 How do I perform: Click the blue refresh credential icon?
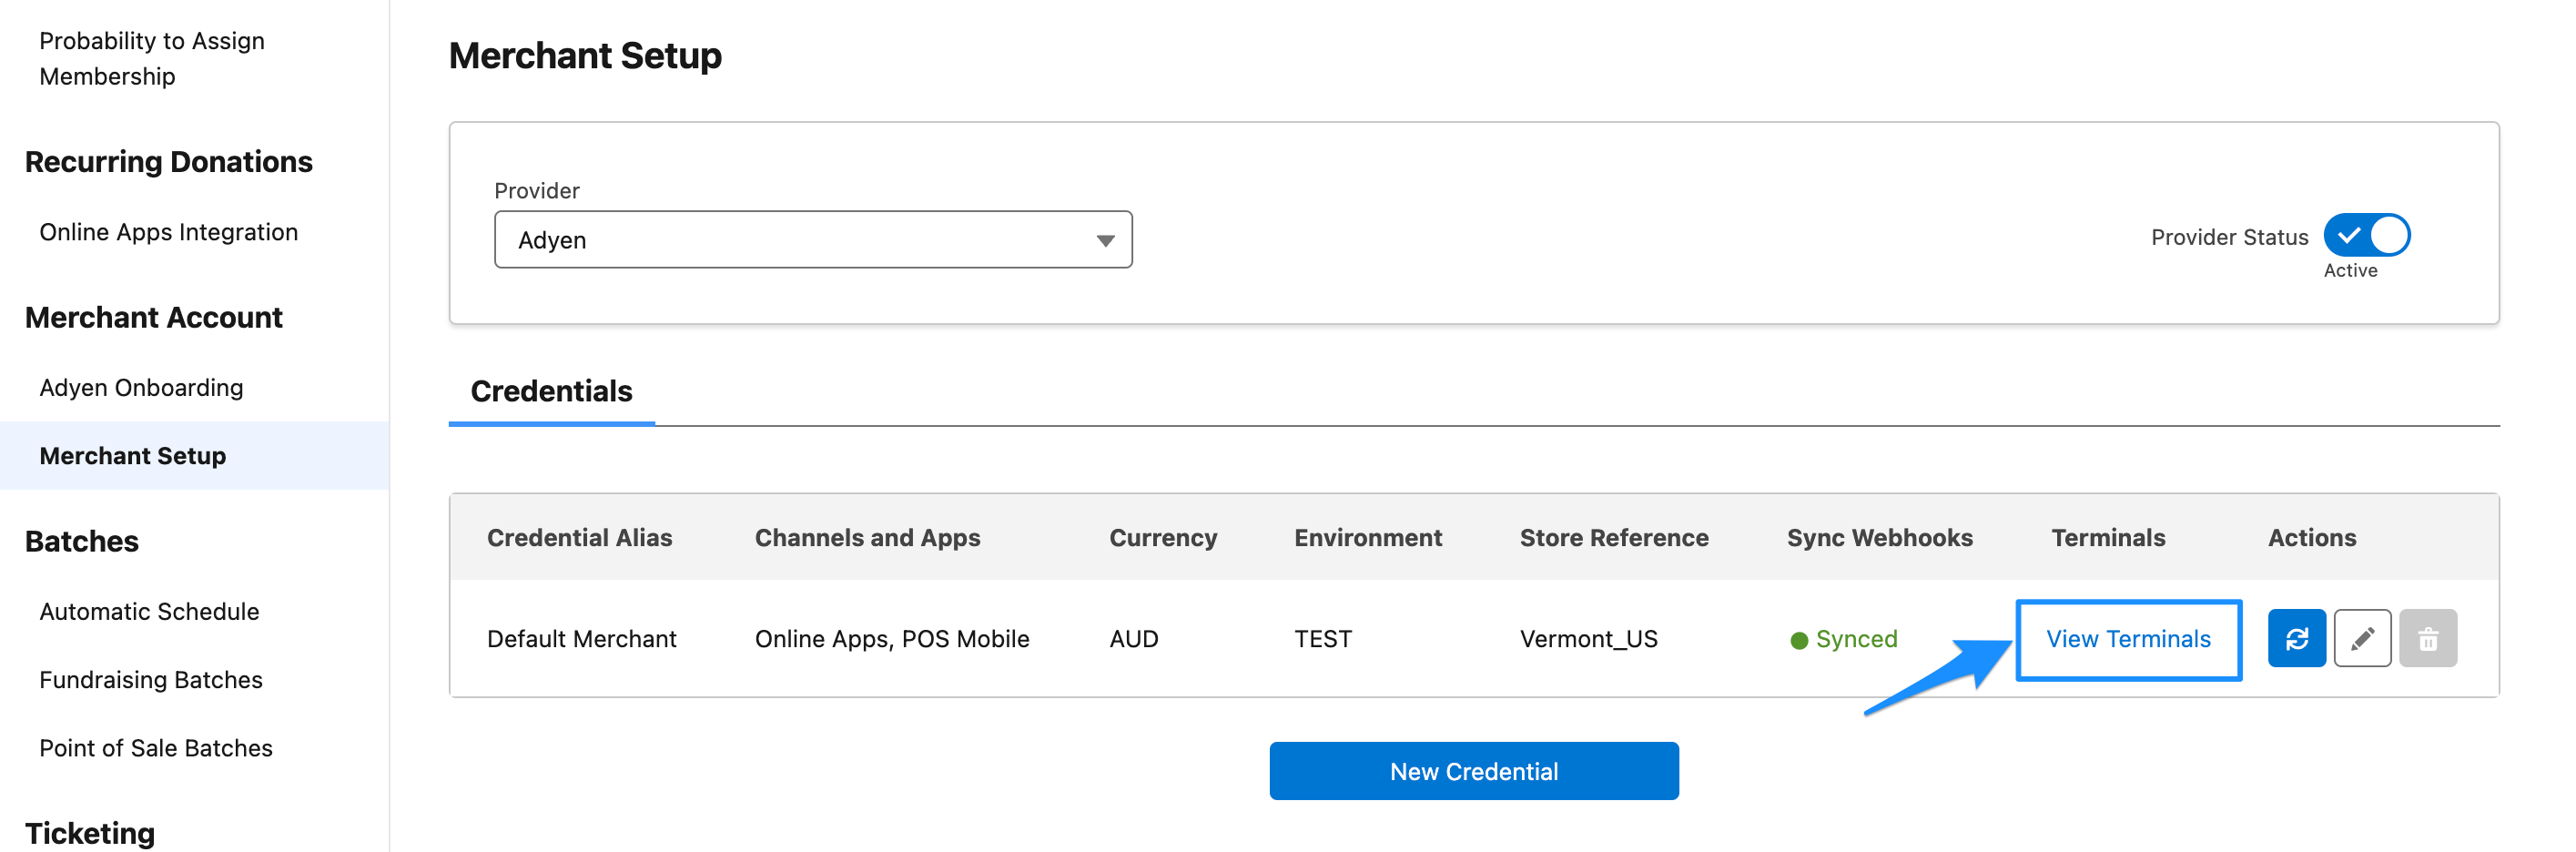(x=2296, y=638)
